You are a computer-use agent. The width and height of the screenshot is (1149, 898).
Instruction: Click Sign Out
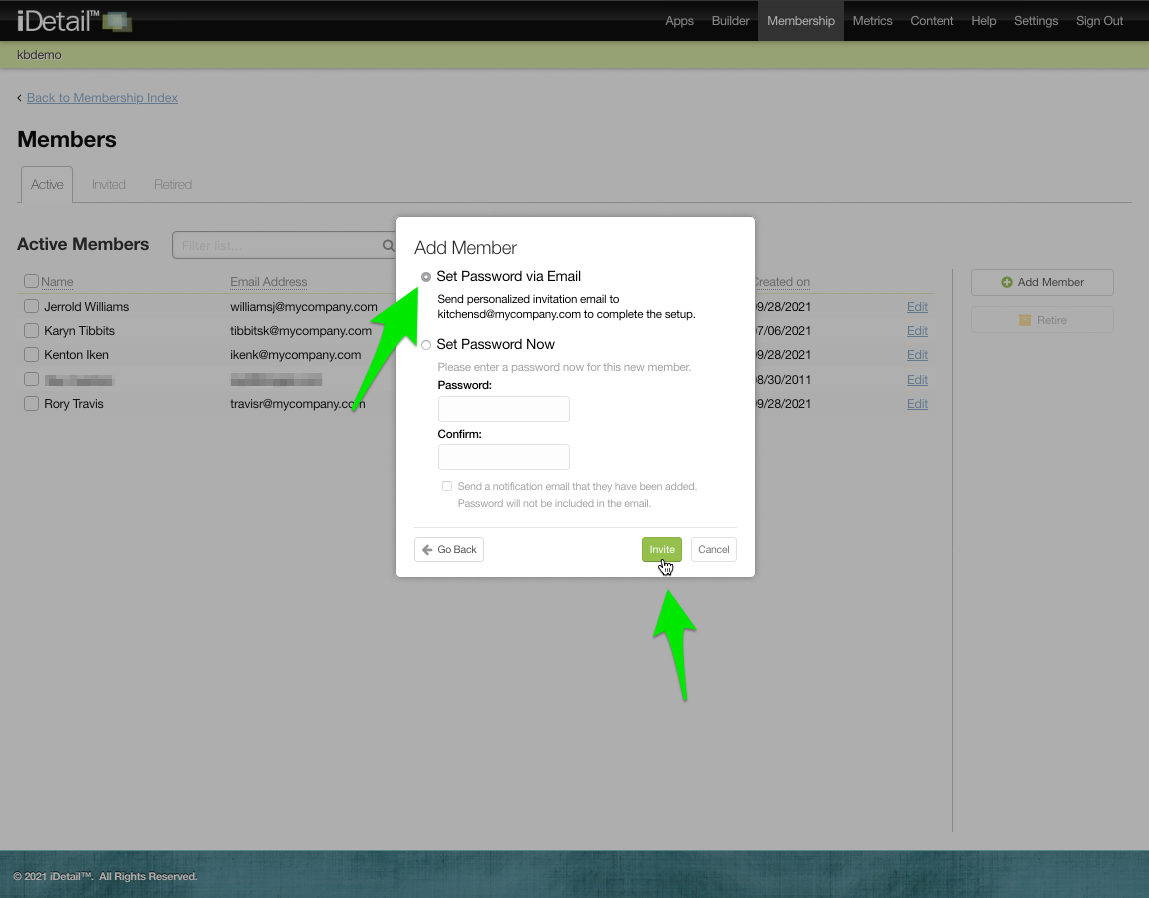1099,21
